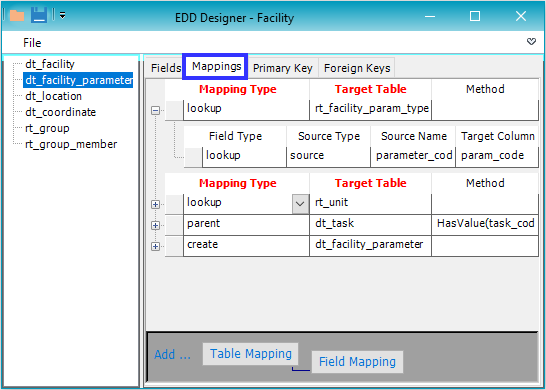This screenshot has height=390, width=546.
Task: Switch to the Primary Key tab
Action: pos(282,68)
